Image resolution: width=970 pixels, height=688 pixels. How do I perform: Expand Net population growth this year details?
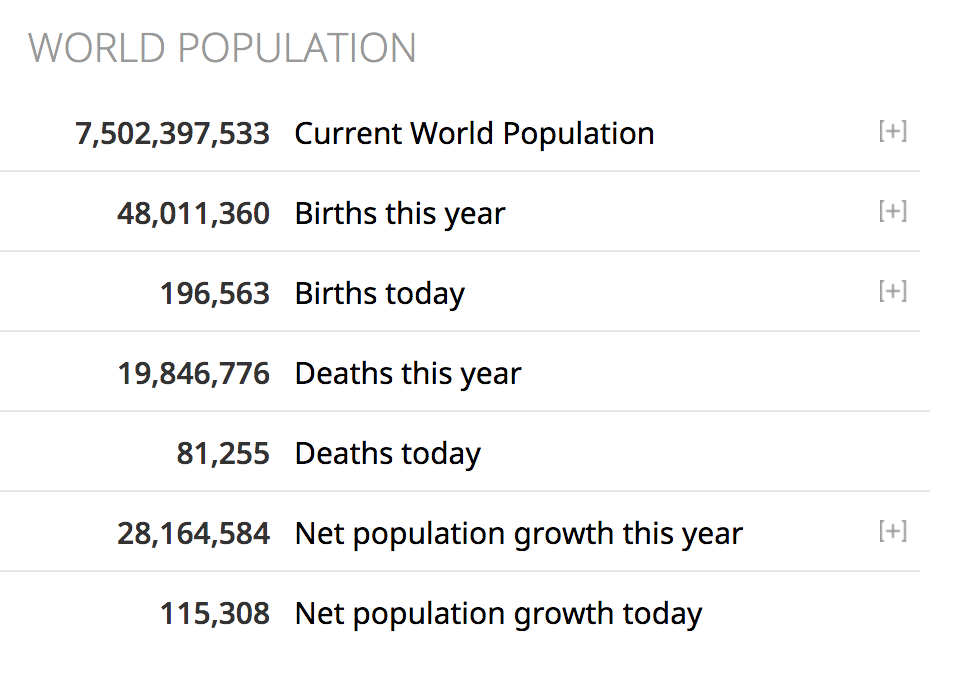892,532
